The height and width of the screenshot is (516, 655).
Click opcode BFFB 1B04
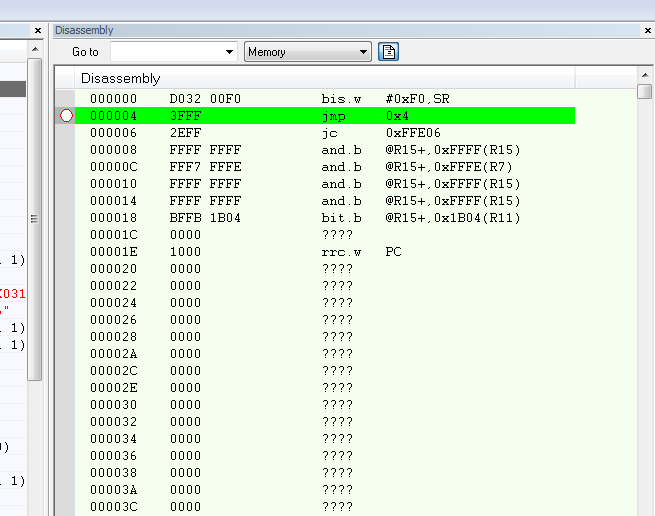coord(205,218)
